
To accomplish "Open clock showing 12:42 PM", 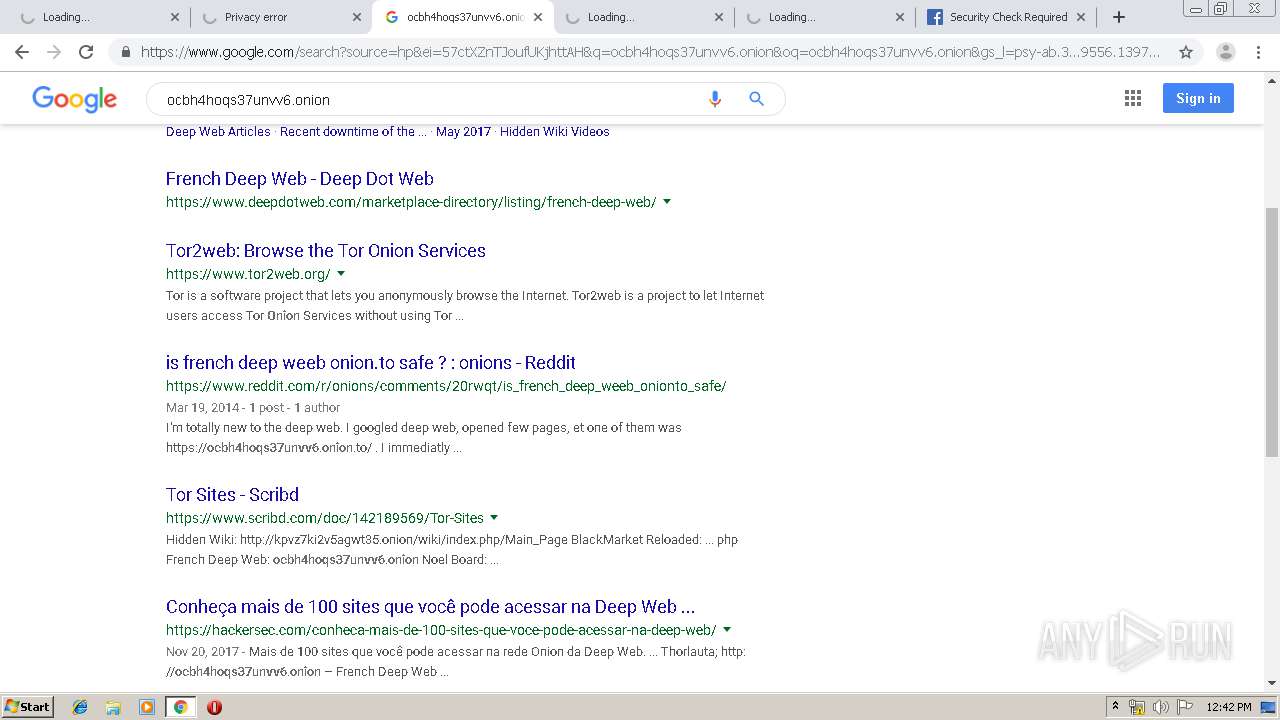I will click(x=1229, y=707).
